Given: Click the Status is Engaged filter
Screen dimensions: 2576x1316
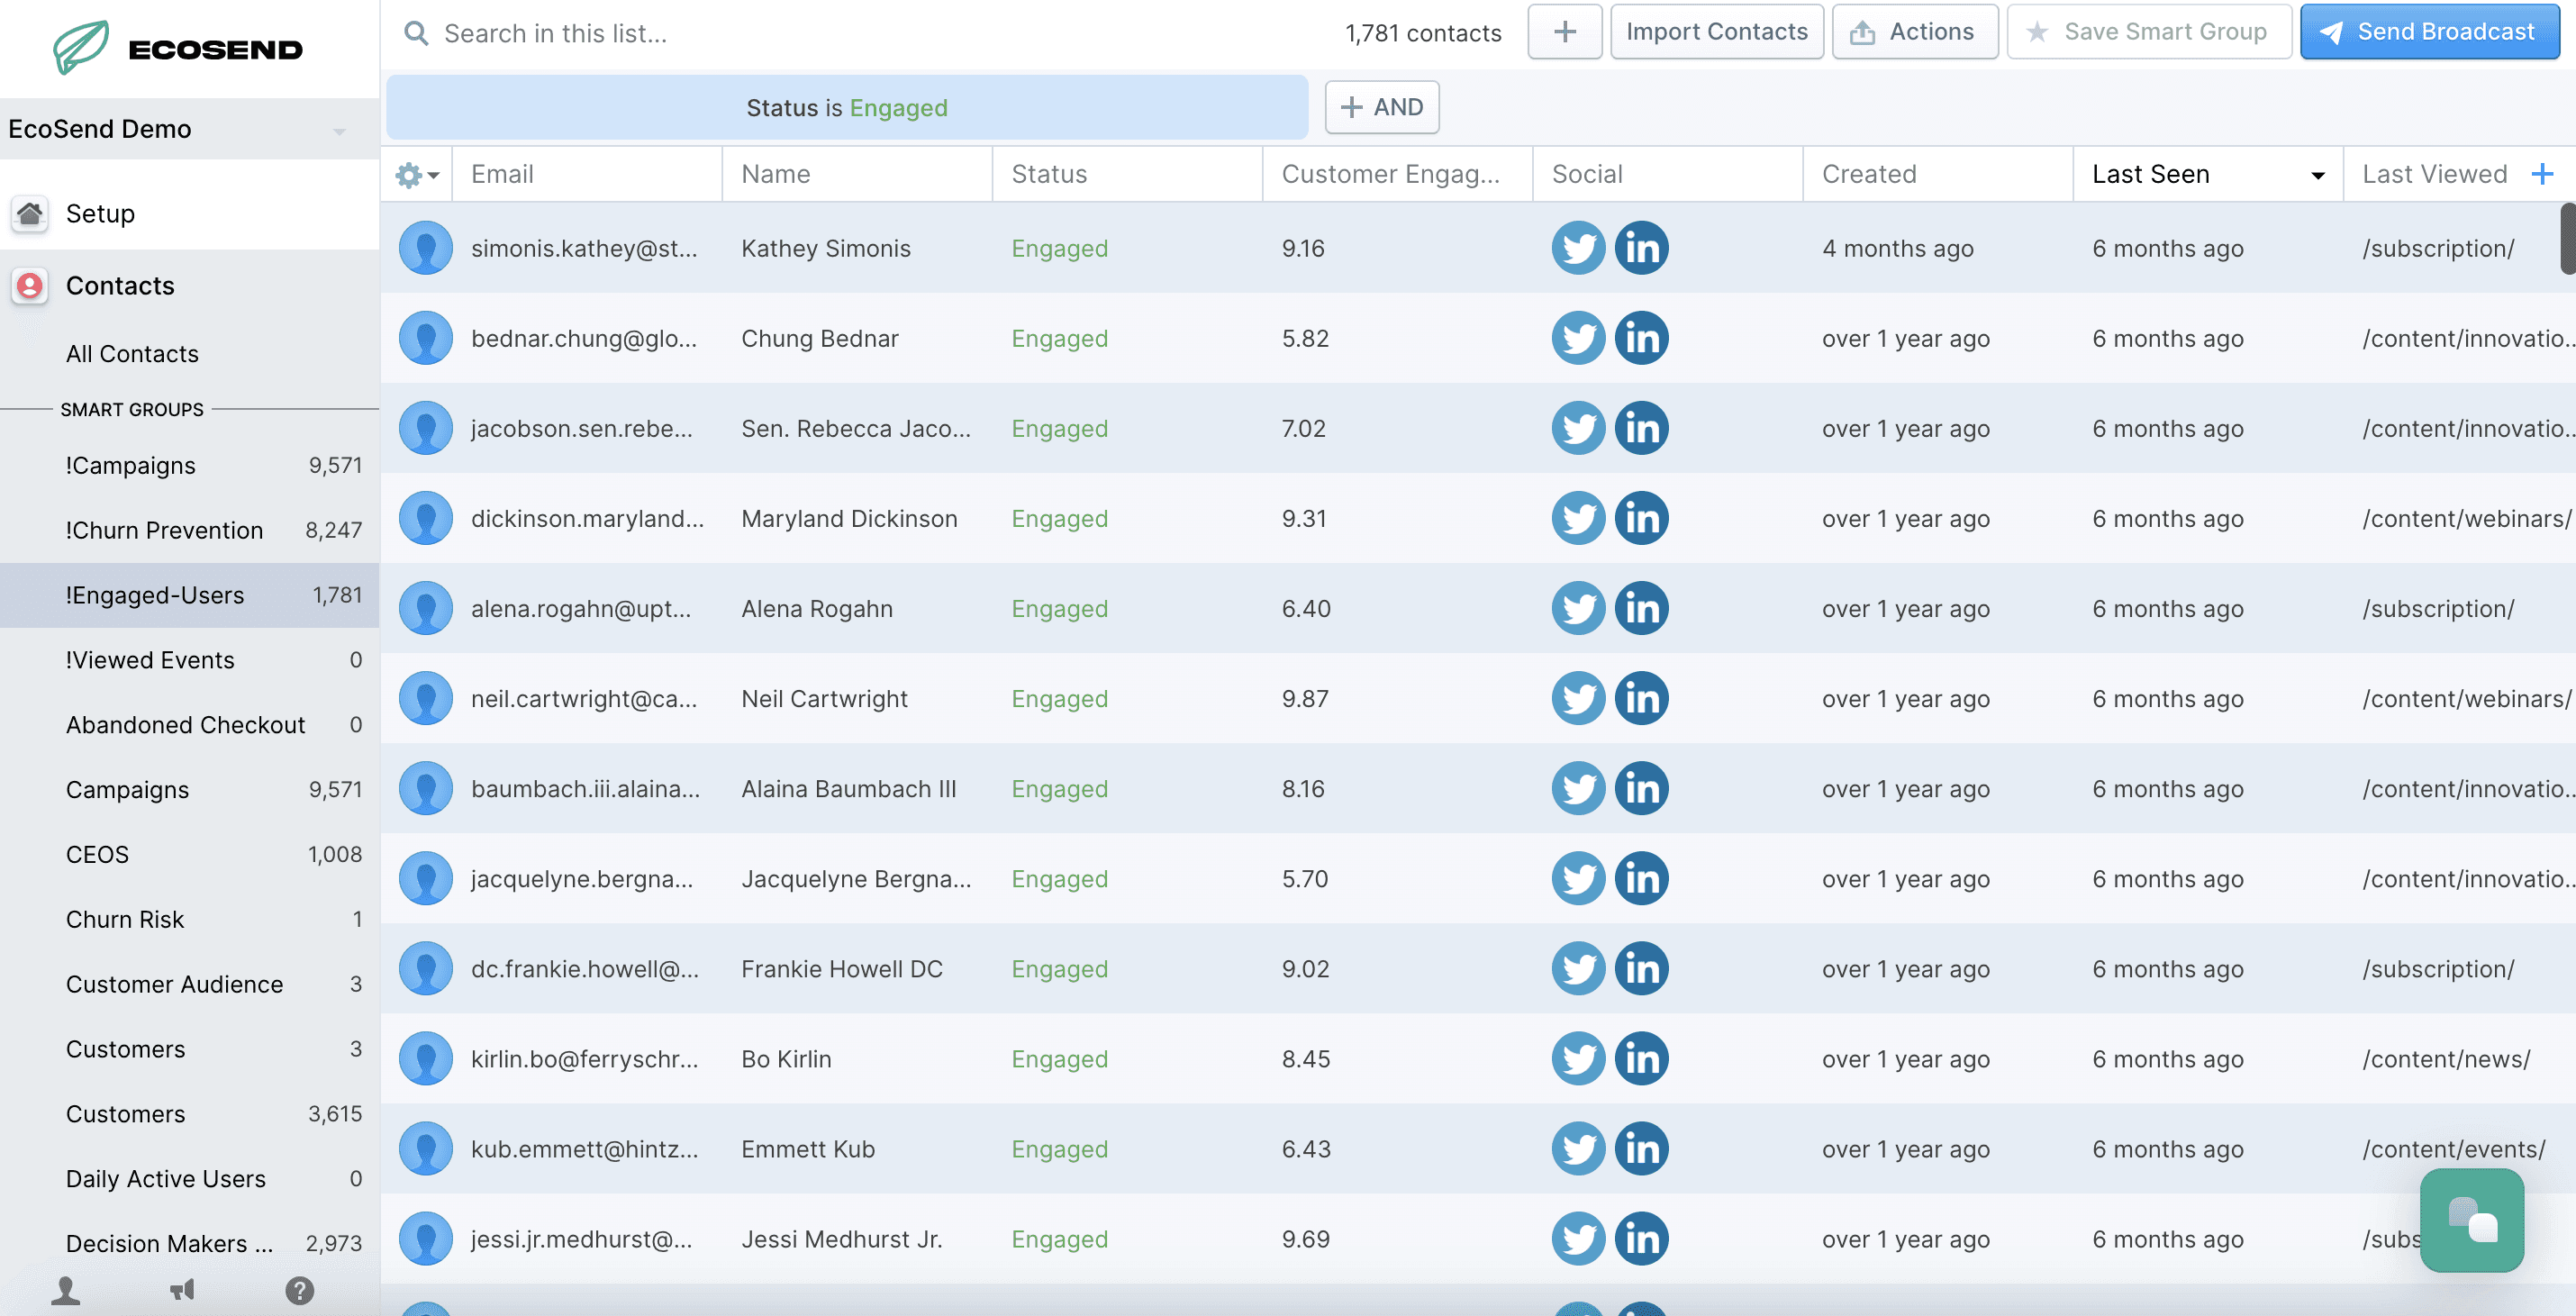Looking at the screenshot, I should click(x=846, y=108).
